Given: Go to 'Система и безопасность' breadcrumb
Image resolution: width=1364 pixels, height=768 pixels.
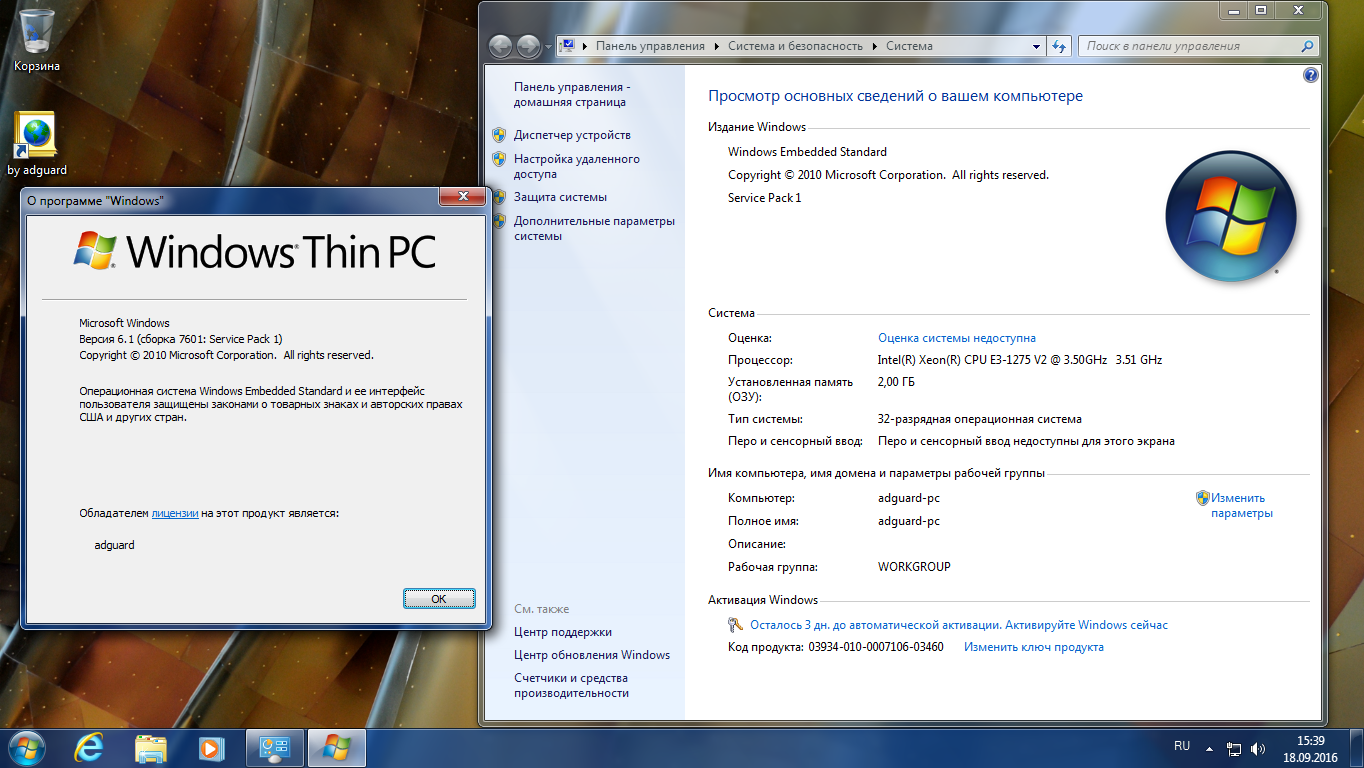Looking at the screenshot, I should pyautogui.click(x=795, y=46).
